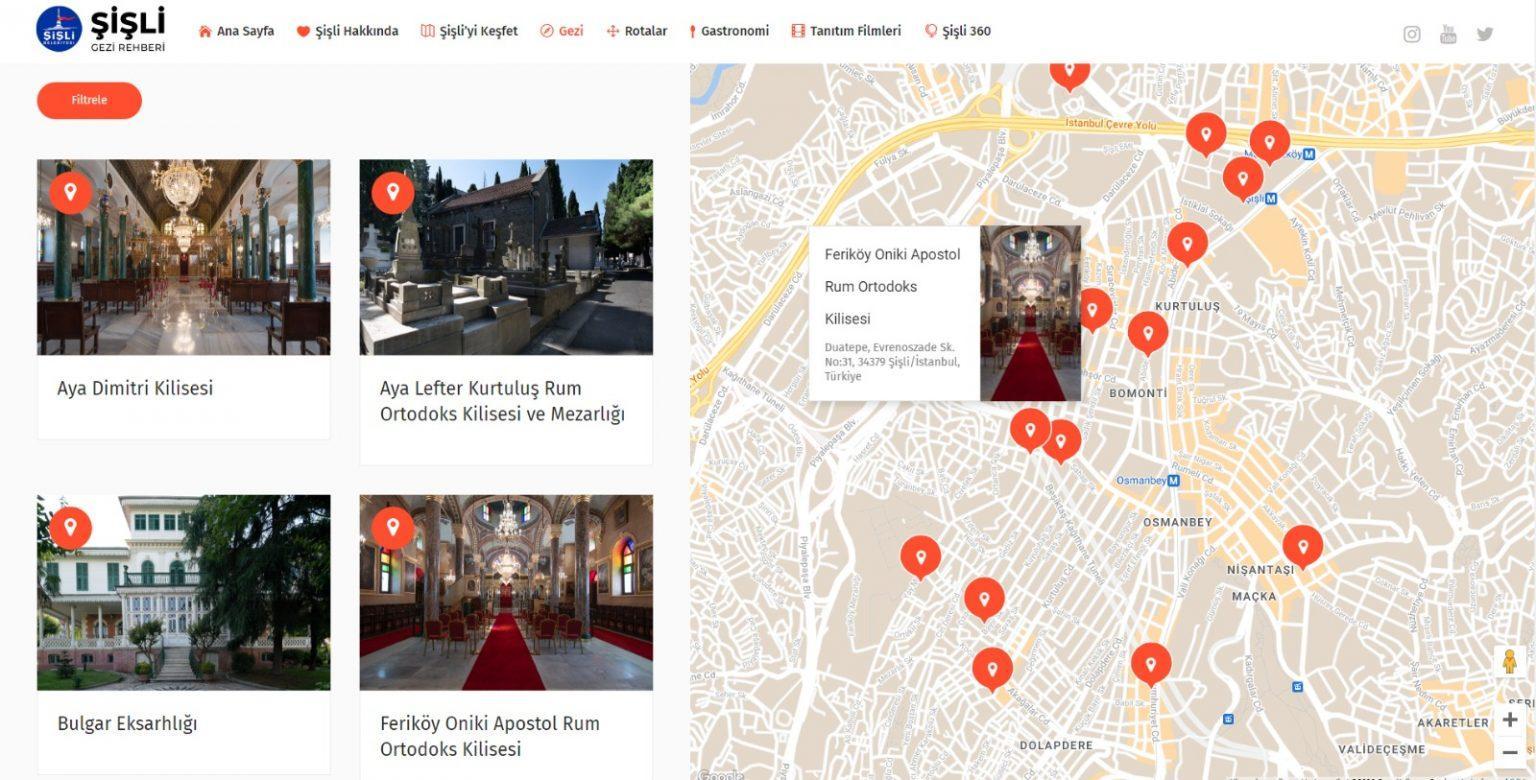Image resolution: width=1536 pixels, height=780 pixels.
Task: Select the map marker near Kurtuluş label
Action: coord(1147,332)
